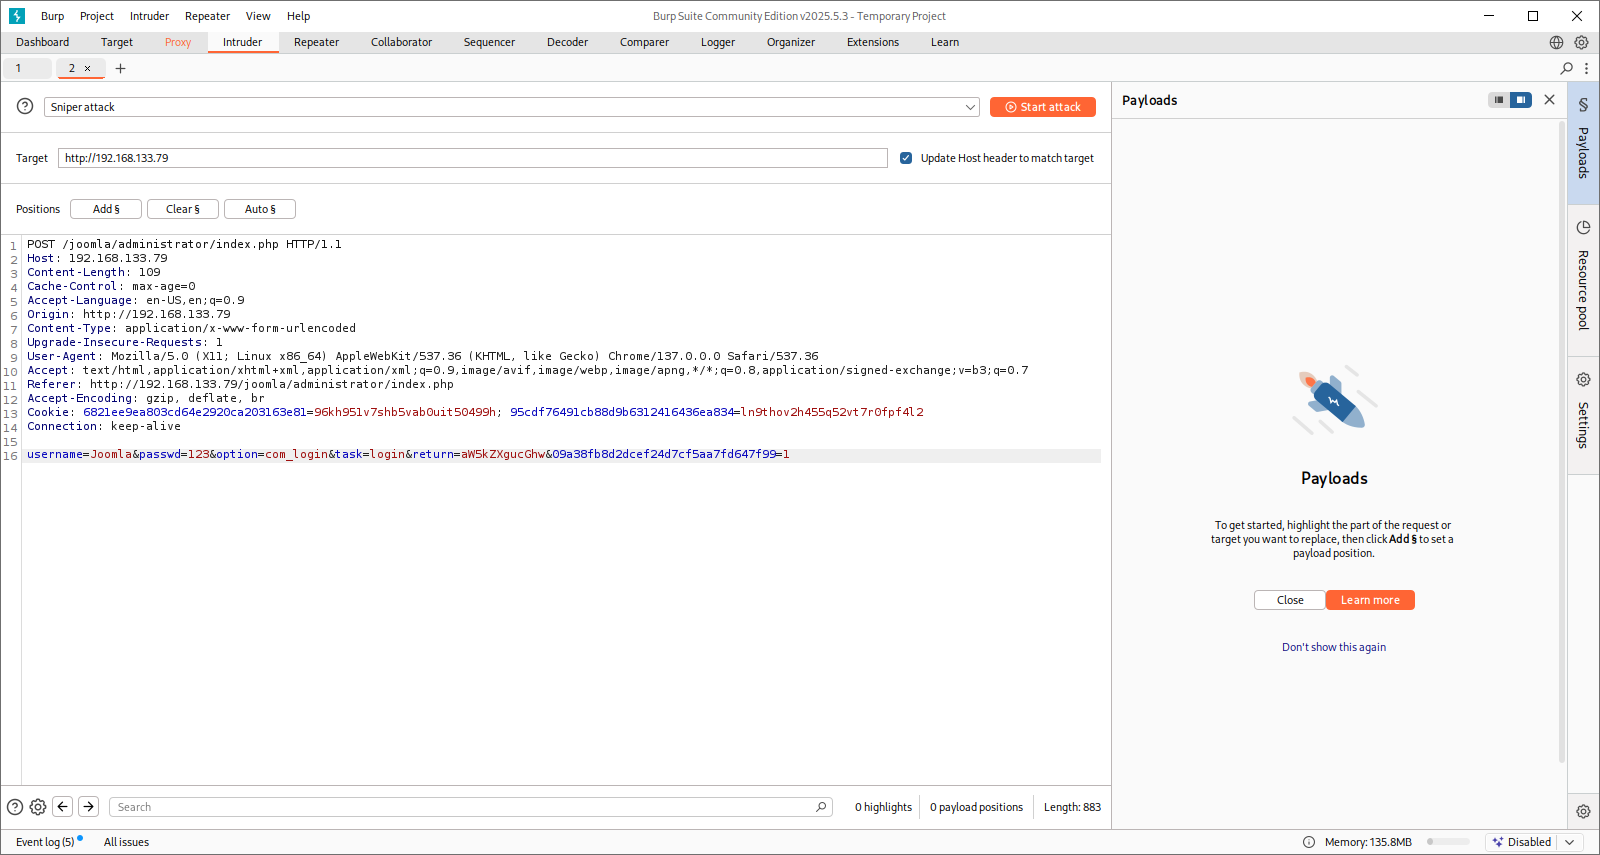Switch to the Comparer tab
1600x855 pixels.
click(x=644, y=42)
